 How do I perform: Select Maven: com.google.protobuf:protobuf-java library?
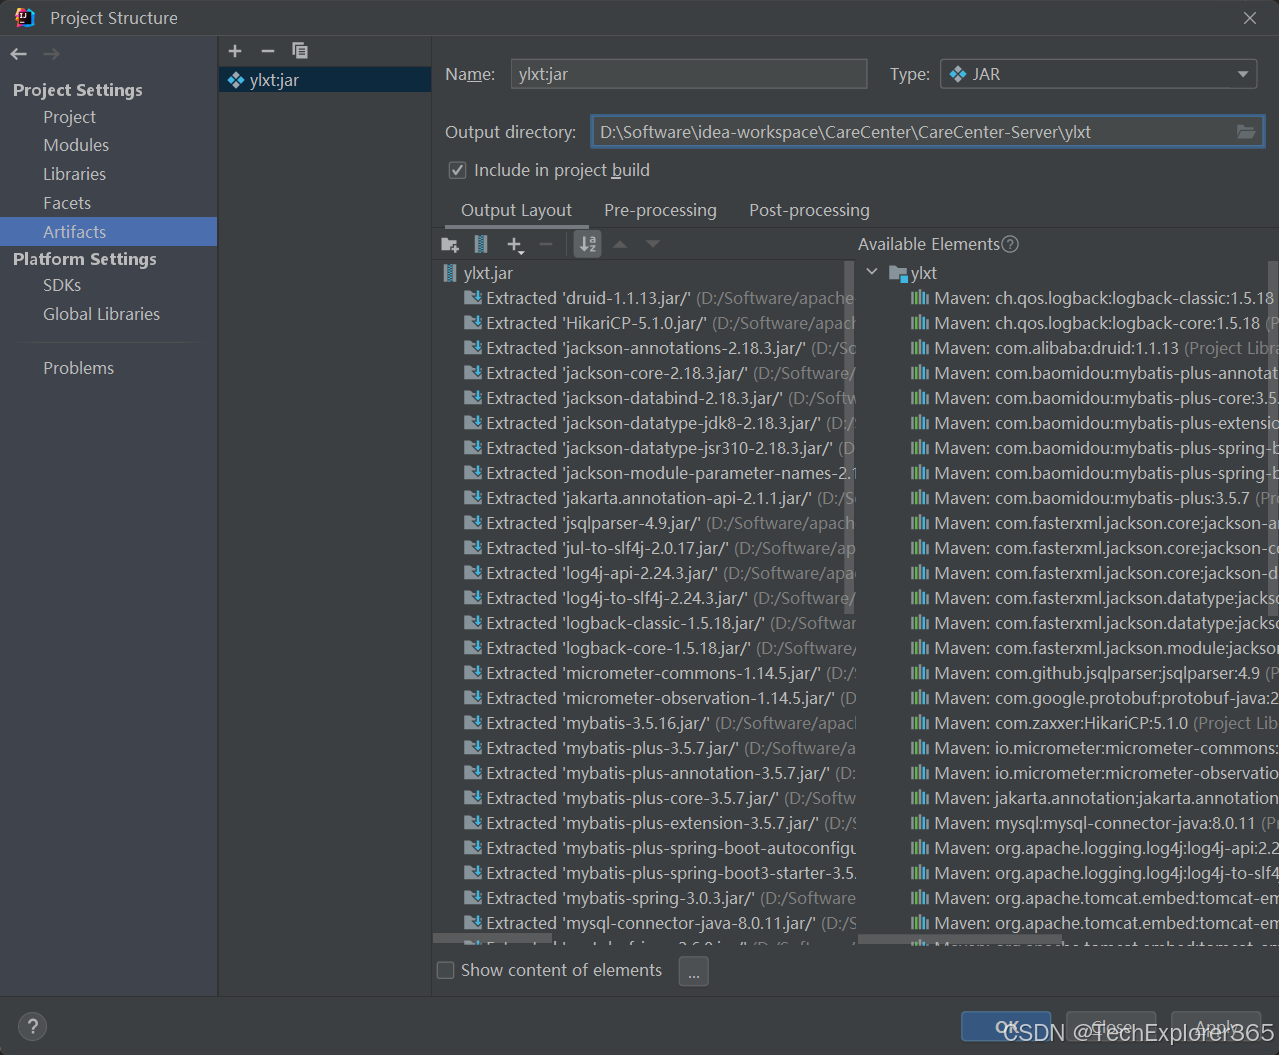(1094, 698)
